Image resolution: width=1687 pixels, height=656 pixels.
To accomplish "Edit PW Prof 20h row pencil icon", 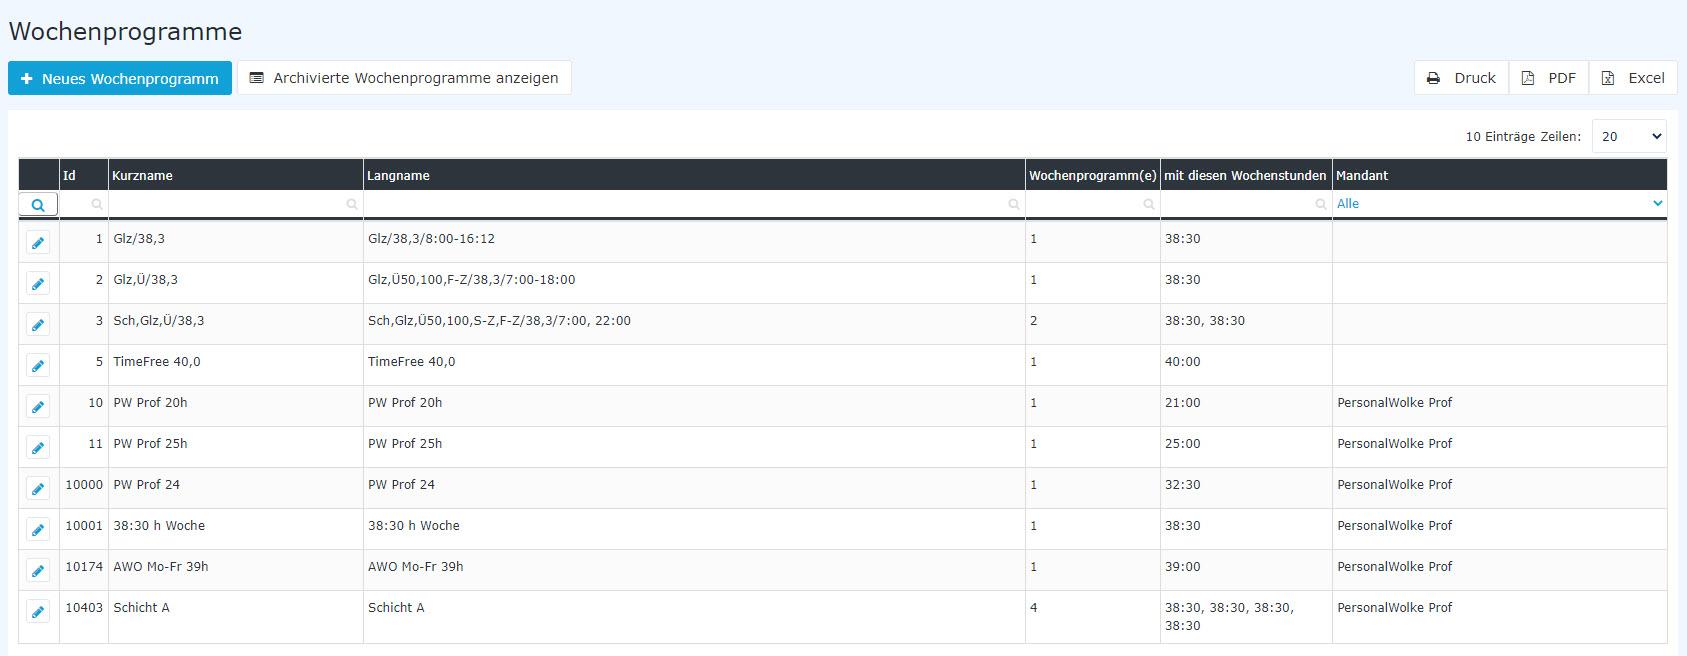I will point(38,407).
